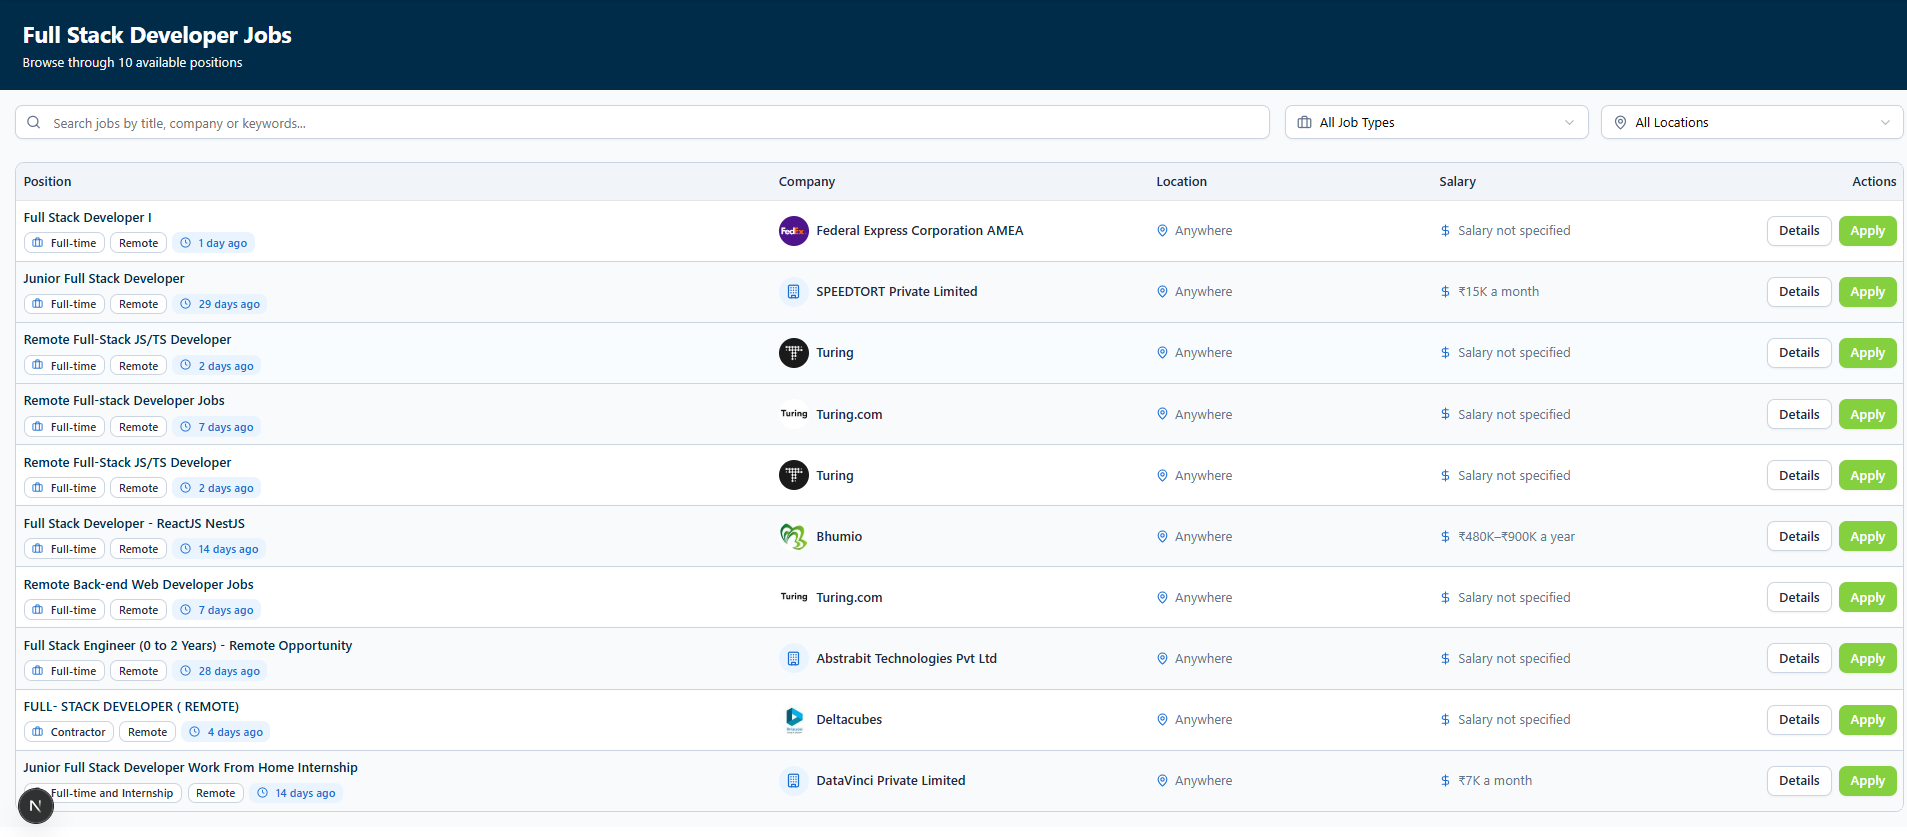Click the search magnifier icon

[x=34, y=122]
